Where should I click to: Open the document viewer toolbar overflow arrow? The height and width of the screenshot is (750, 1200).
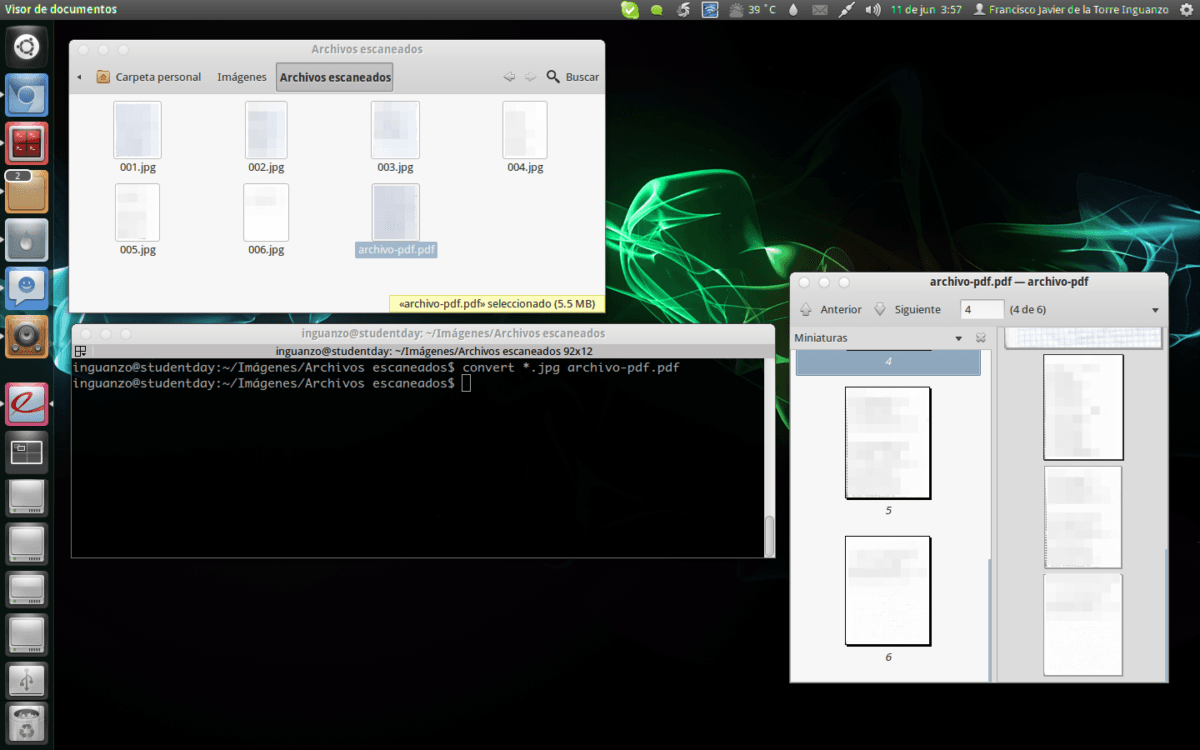point(1156,310)
